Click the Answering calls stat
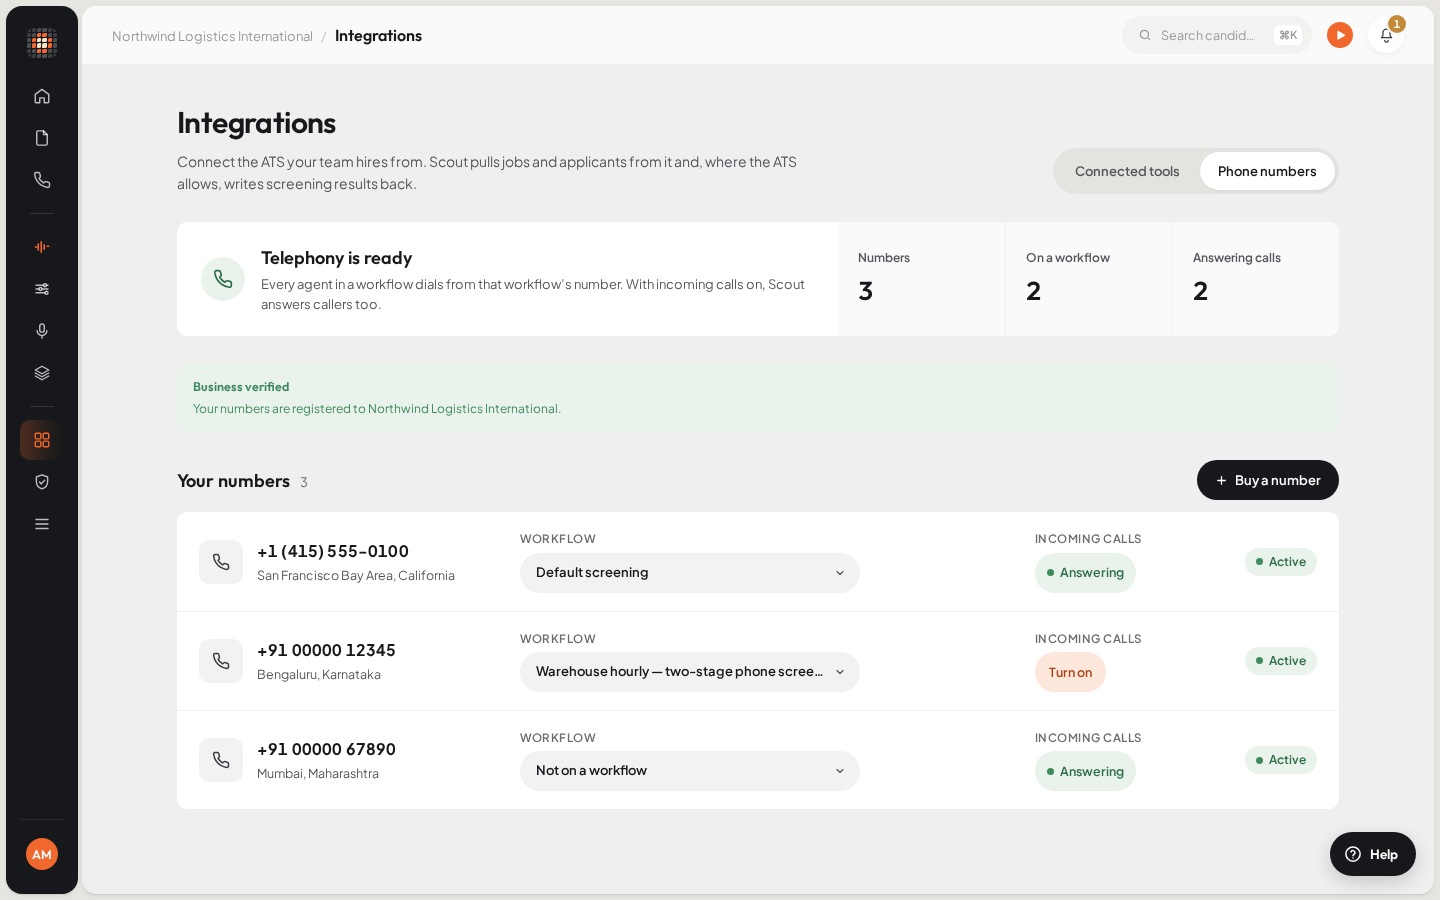This screenshot has height=900, width=1440. tap(1255, 279)
